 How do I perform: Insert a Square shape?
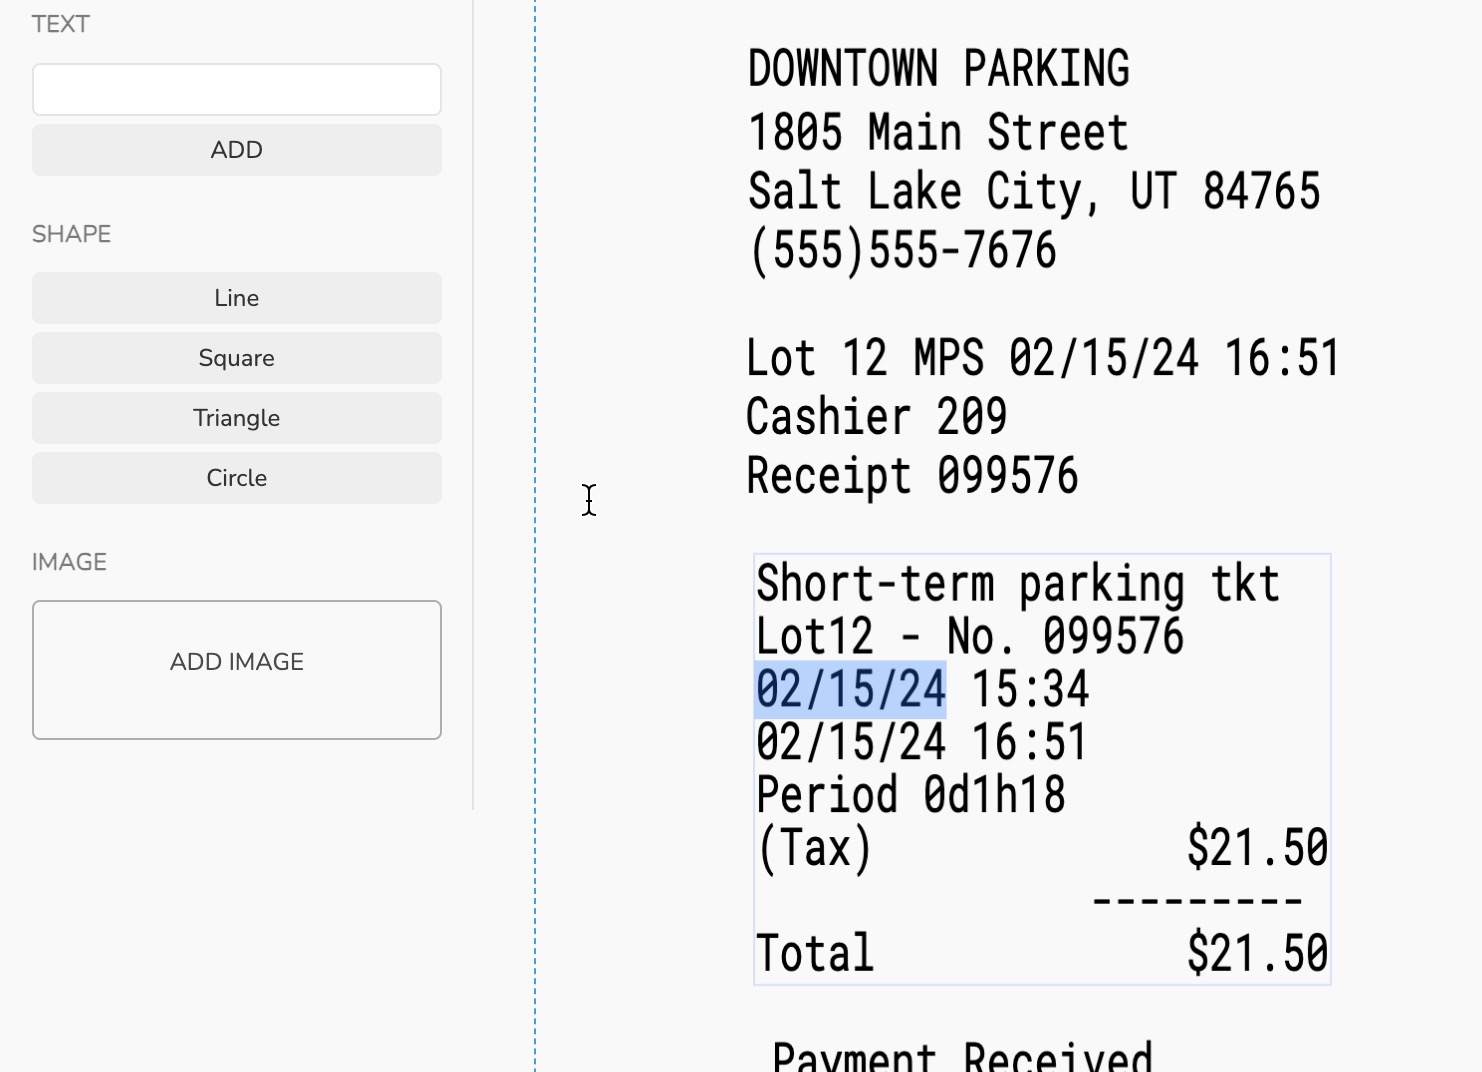click(236, 357)
